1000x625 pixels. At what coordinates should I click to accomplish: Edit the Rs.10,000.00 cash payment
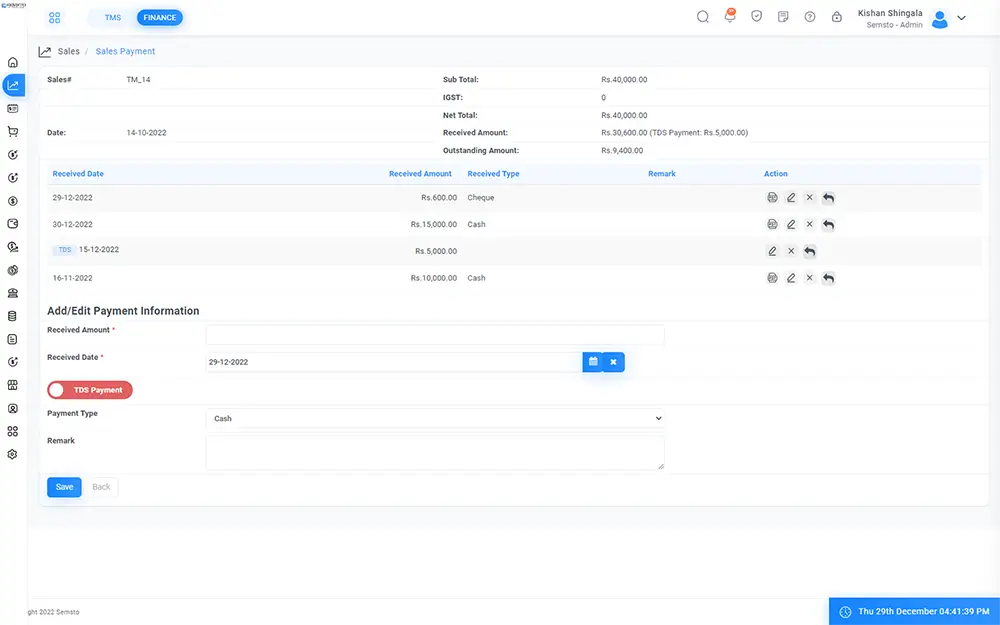791,278
